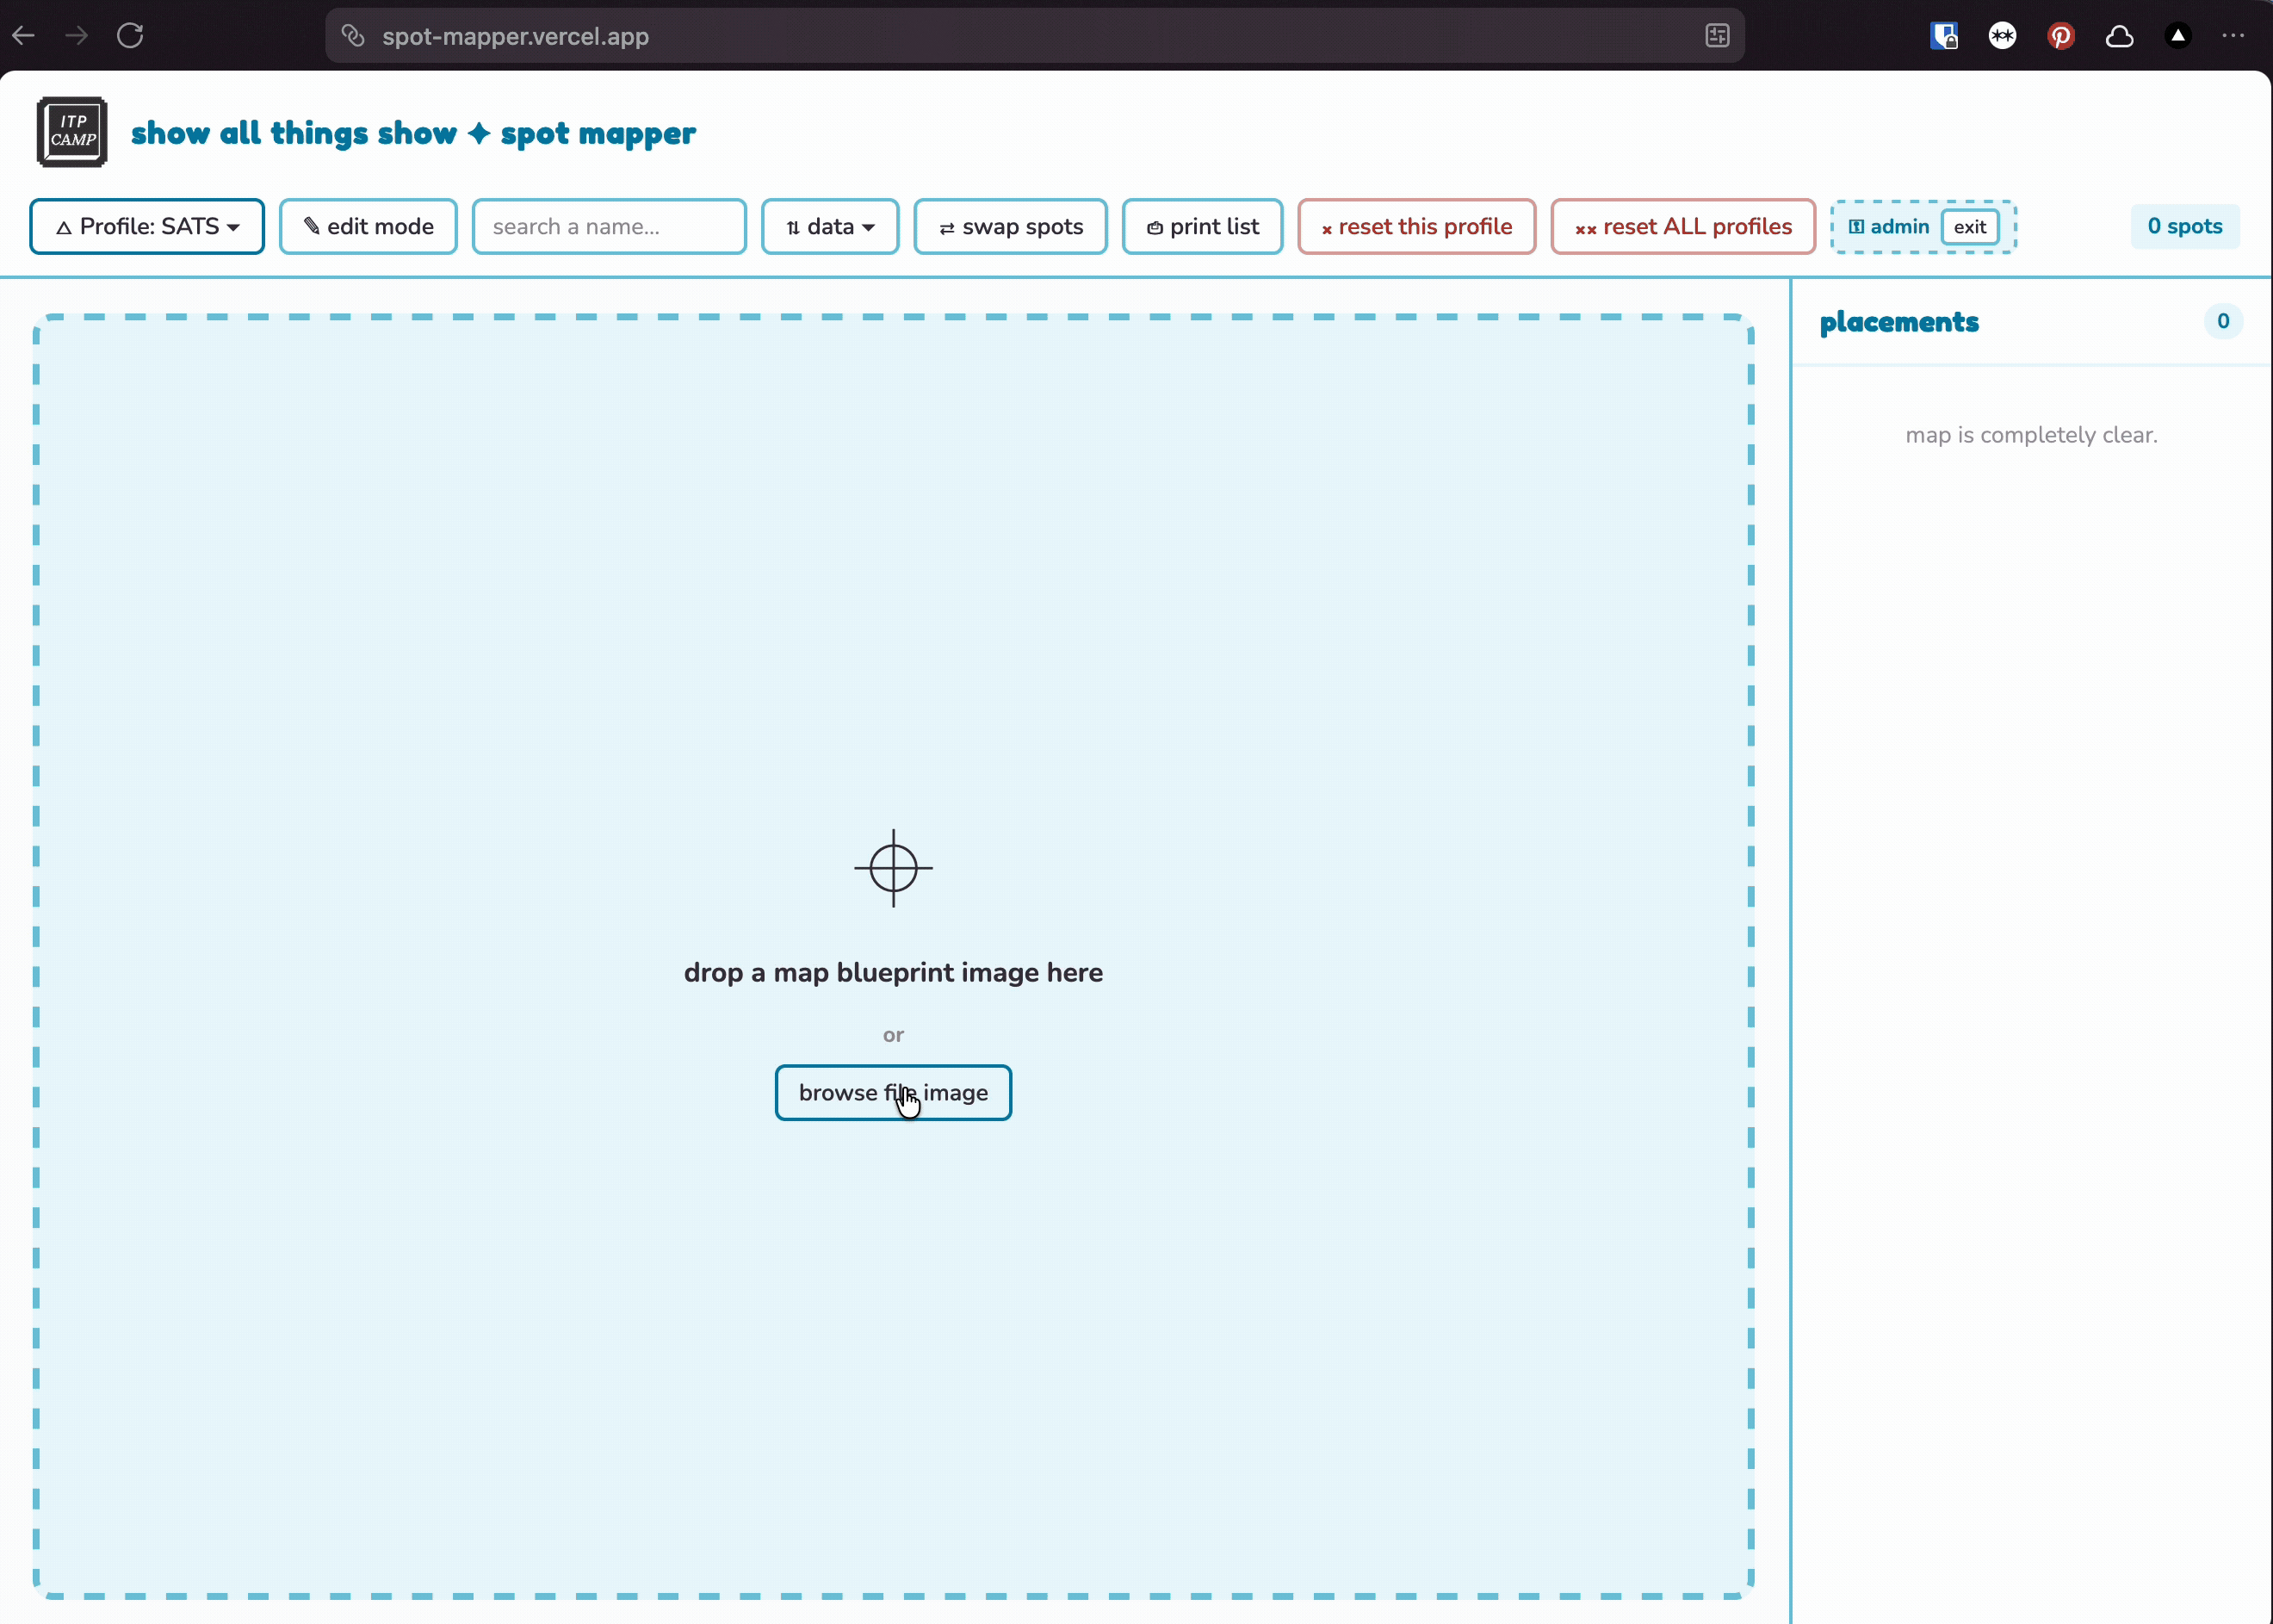Click browse file image button
Screen dimensions: 2273x1624
pyautogui.click(x=893, y=1093)
